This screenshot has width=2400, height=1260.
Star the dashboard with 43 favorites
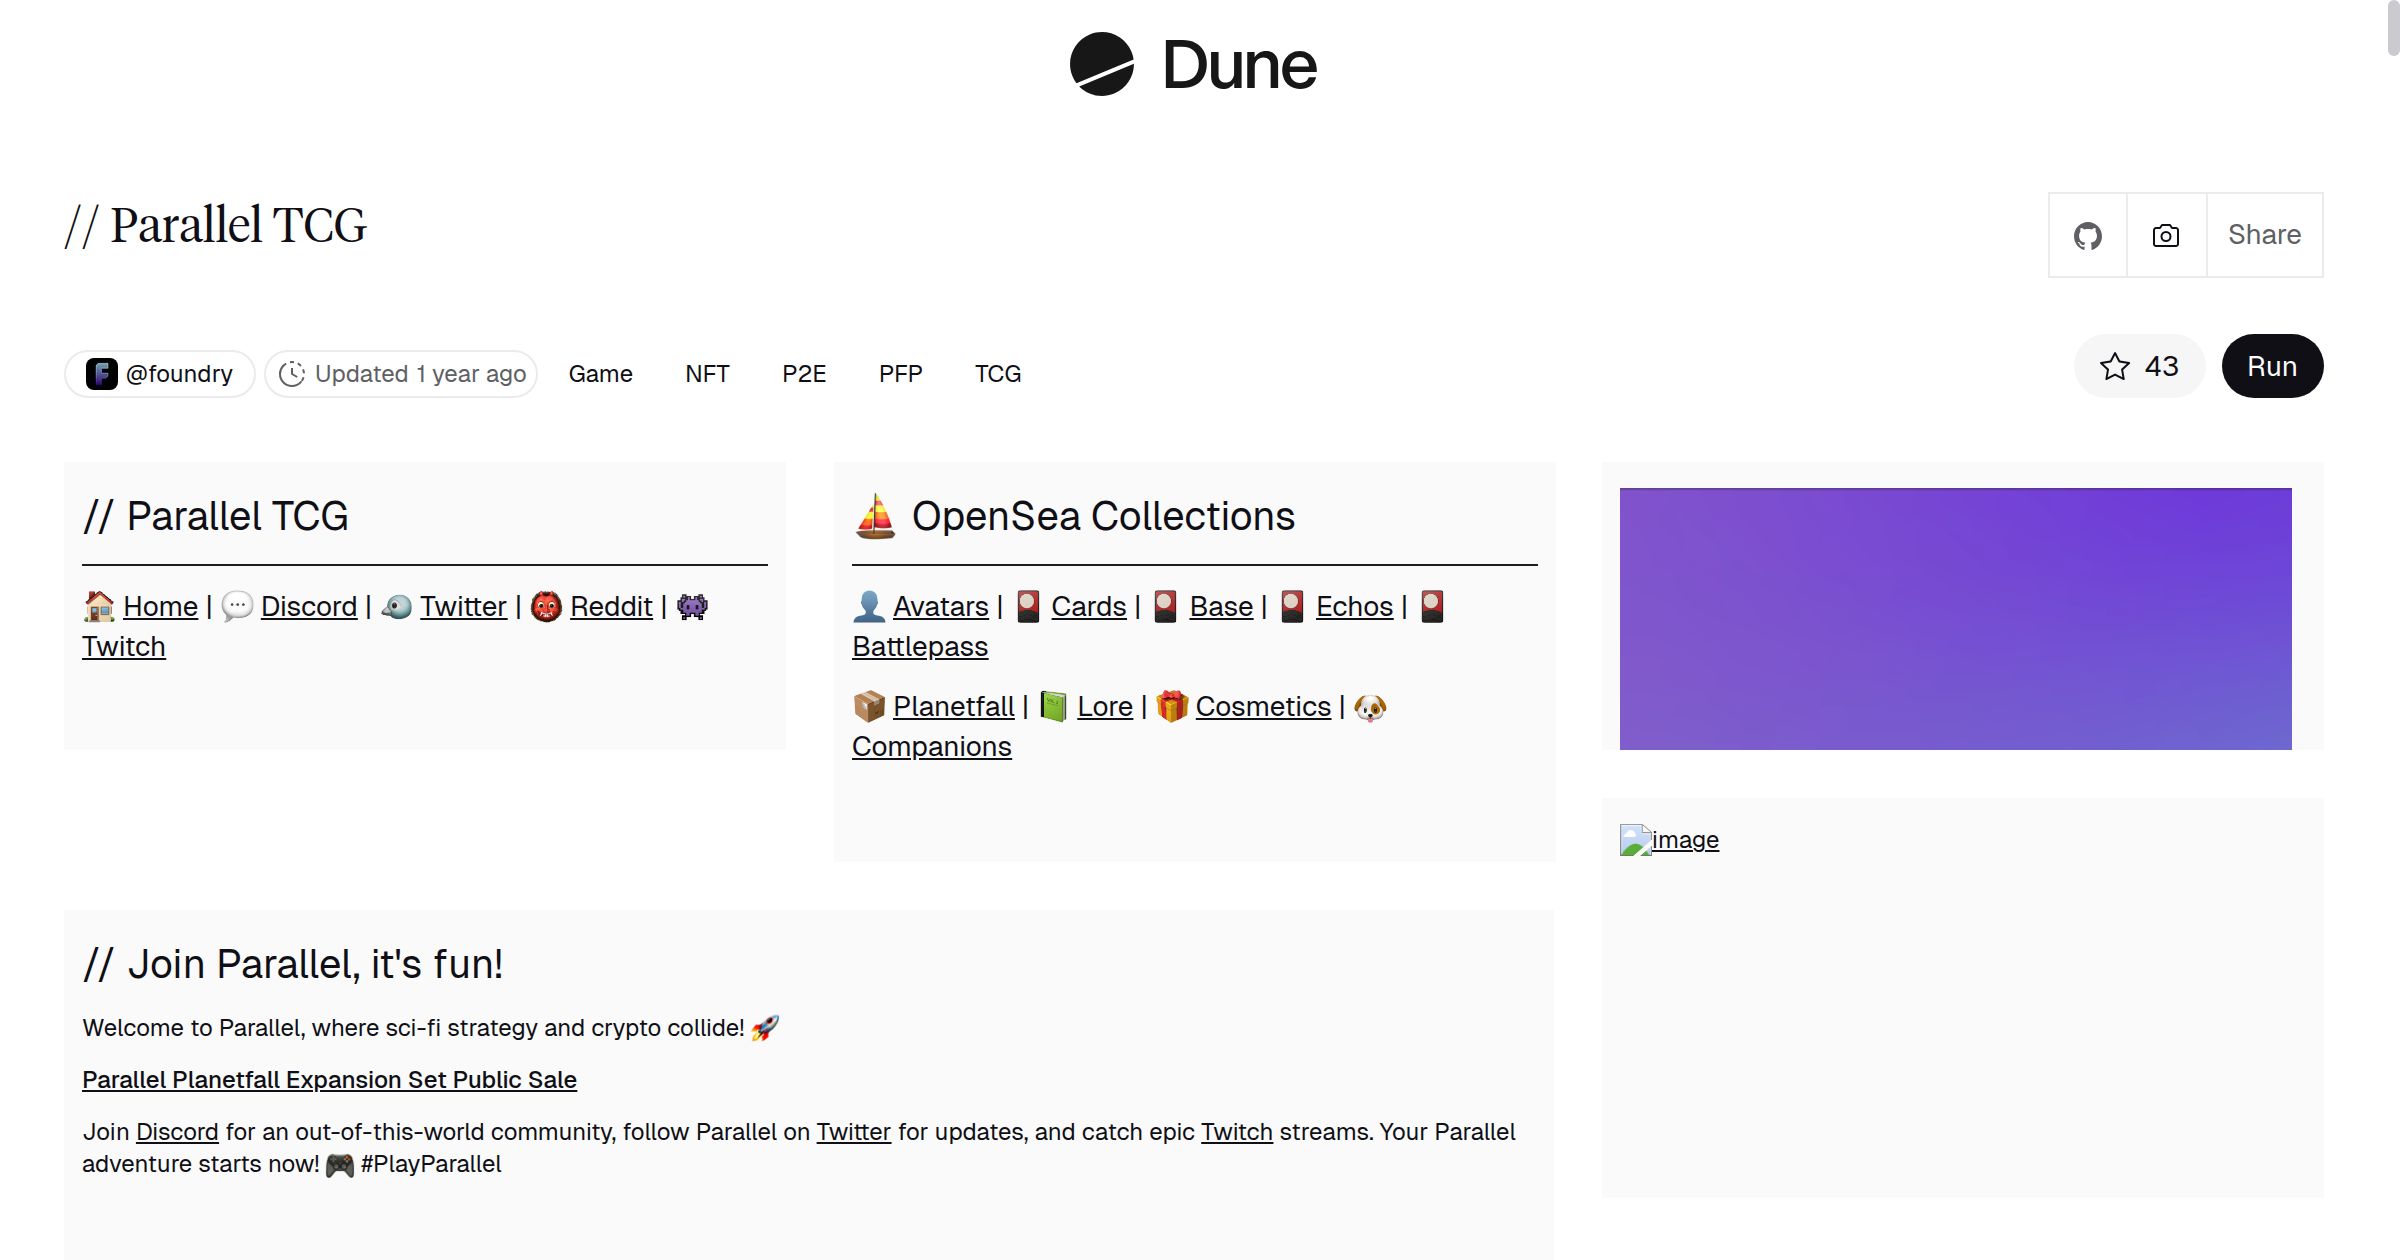(2139, 366)
